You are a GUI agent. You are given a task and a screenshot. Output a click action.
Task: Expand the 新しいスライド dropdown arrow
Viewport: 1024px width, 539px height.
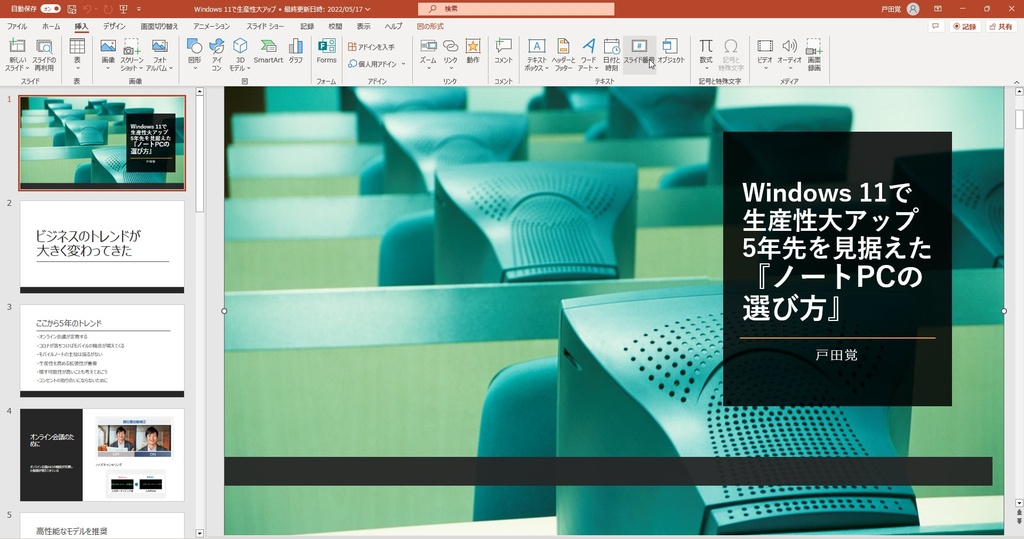click(27, 68)
